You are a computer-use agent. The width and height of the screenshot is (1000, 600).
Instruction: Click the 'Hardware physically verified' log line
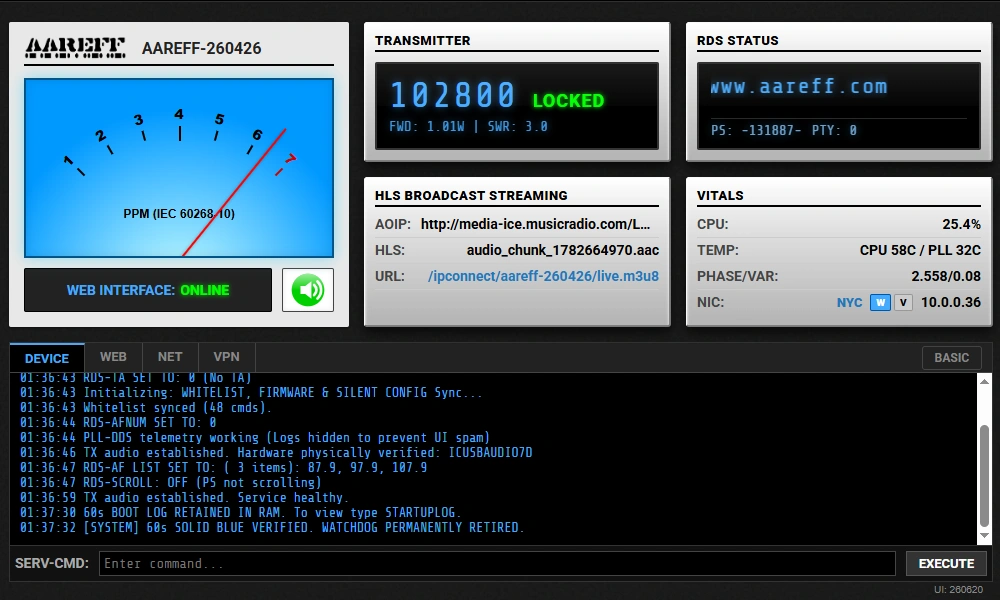276,453
